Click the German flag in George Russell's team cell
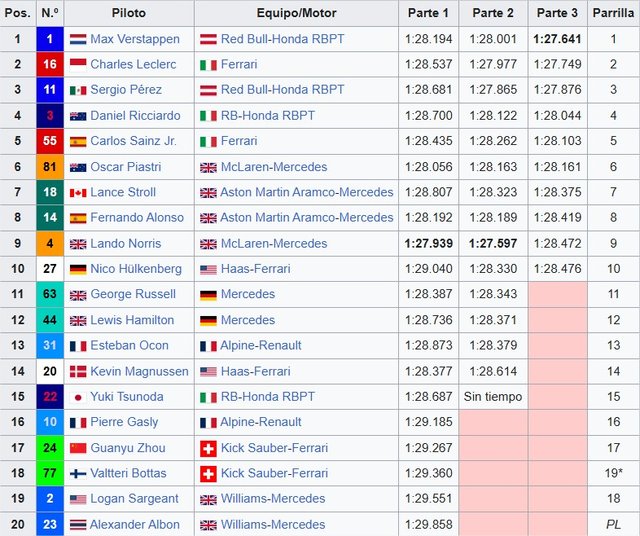This screenshot has height=536, width=640. coord(208,295)
